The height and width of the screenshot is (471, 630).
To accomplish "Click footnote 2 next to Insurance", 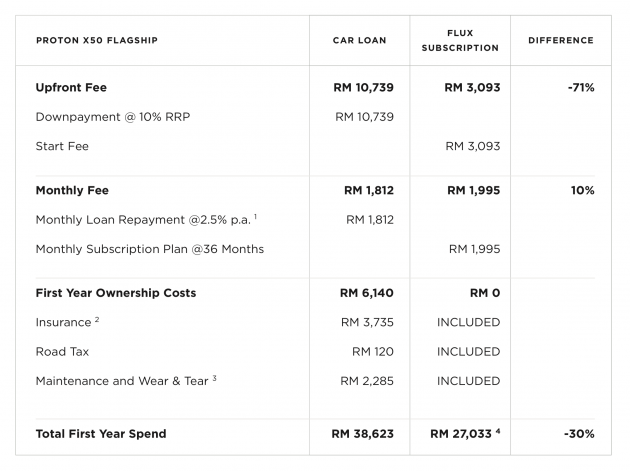I will pos(97,319).
